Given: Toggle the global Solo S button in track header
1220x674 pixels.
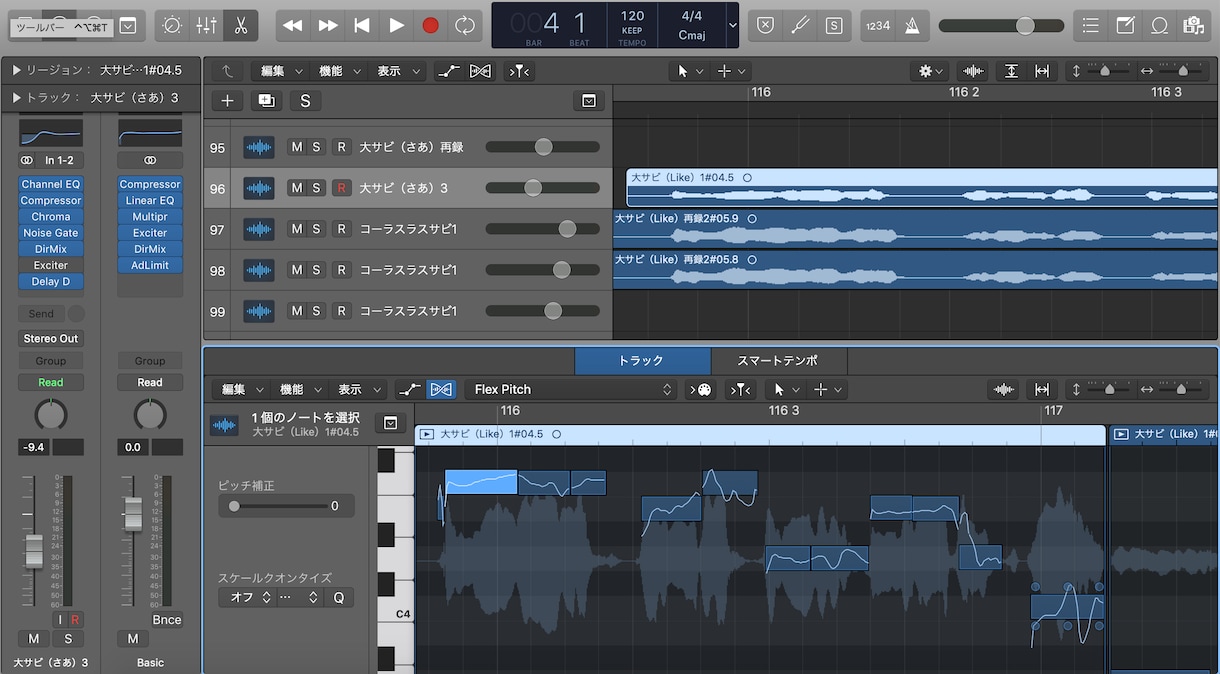Looking at the screenshot, I should pos(305,101).
